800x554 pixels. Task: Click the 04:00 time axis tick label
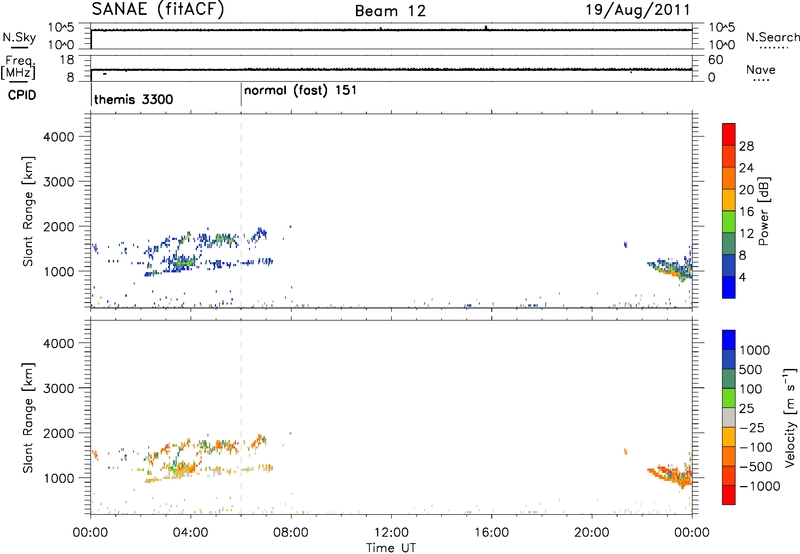point(190,533)
